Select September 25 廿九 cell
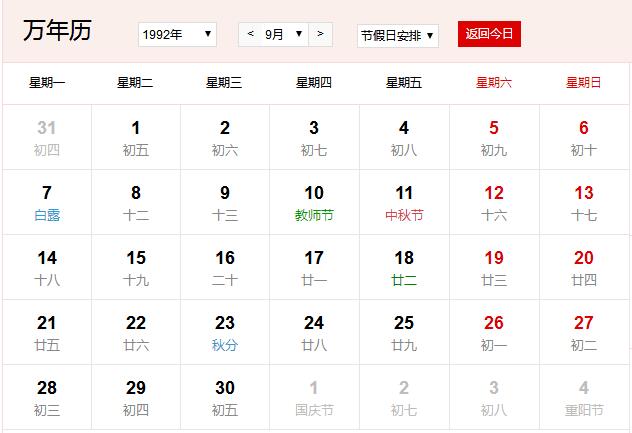The height and width of the screenshot is (433, 632). tap(404, 332)
